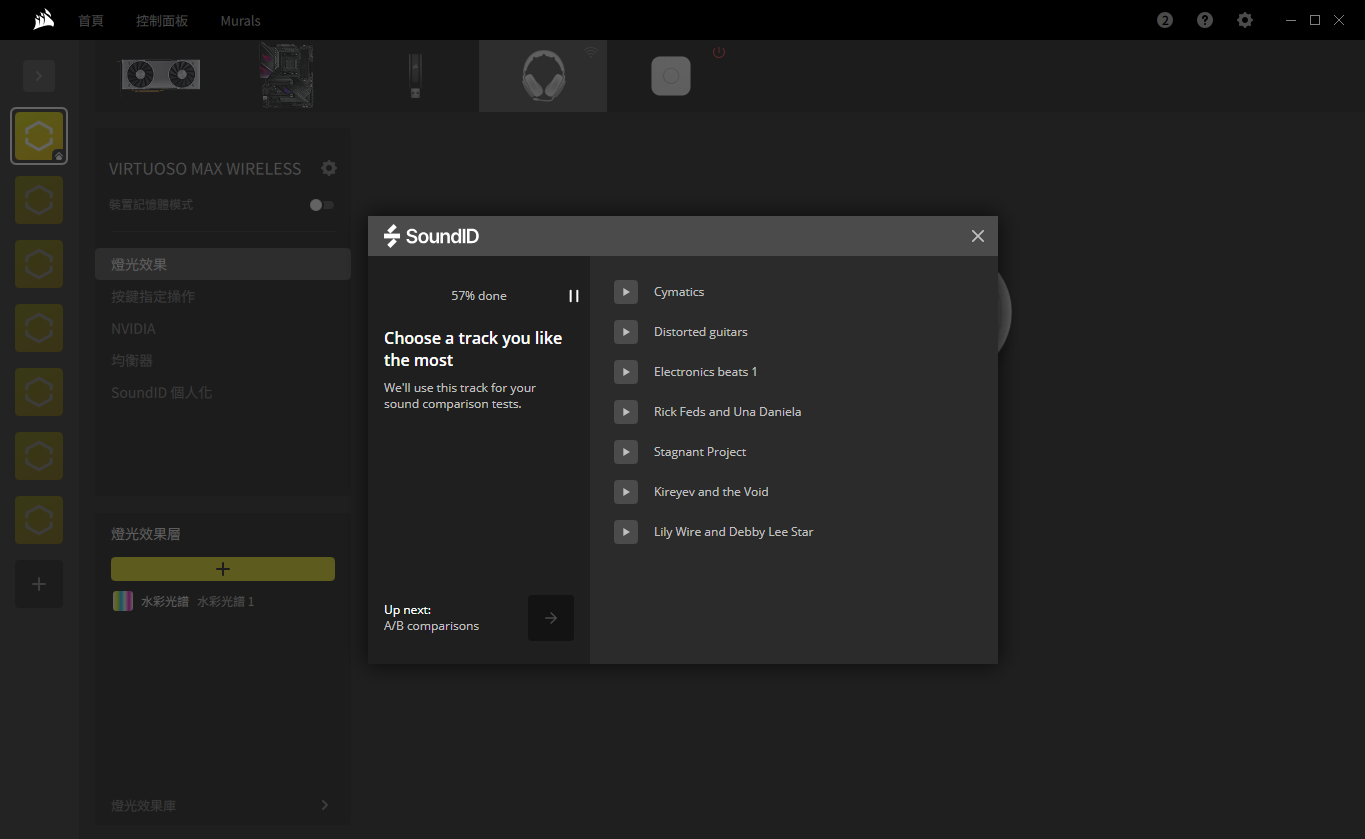Select the fifth profile icon
This screenshot has height=839, width=1365.
tap(39, 392)
